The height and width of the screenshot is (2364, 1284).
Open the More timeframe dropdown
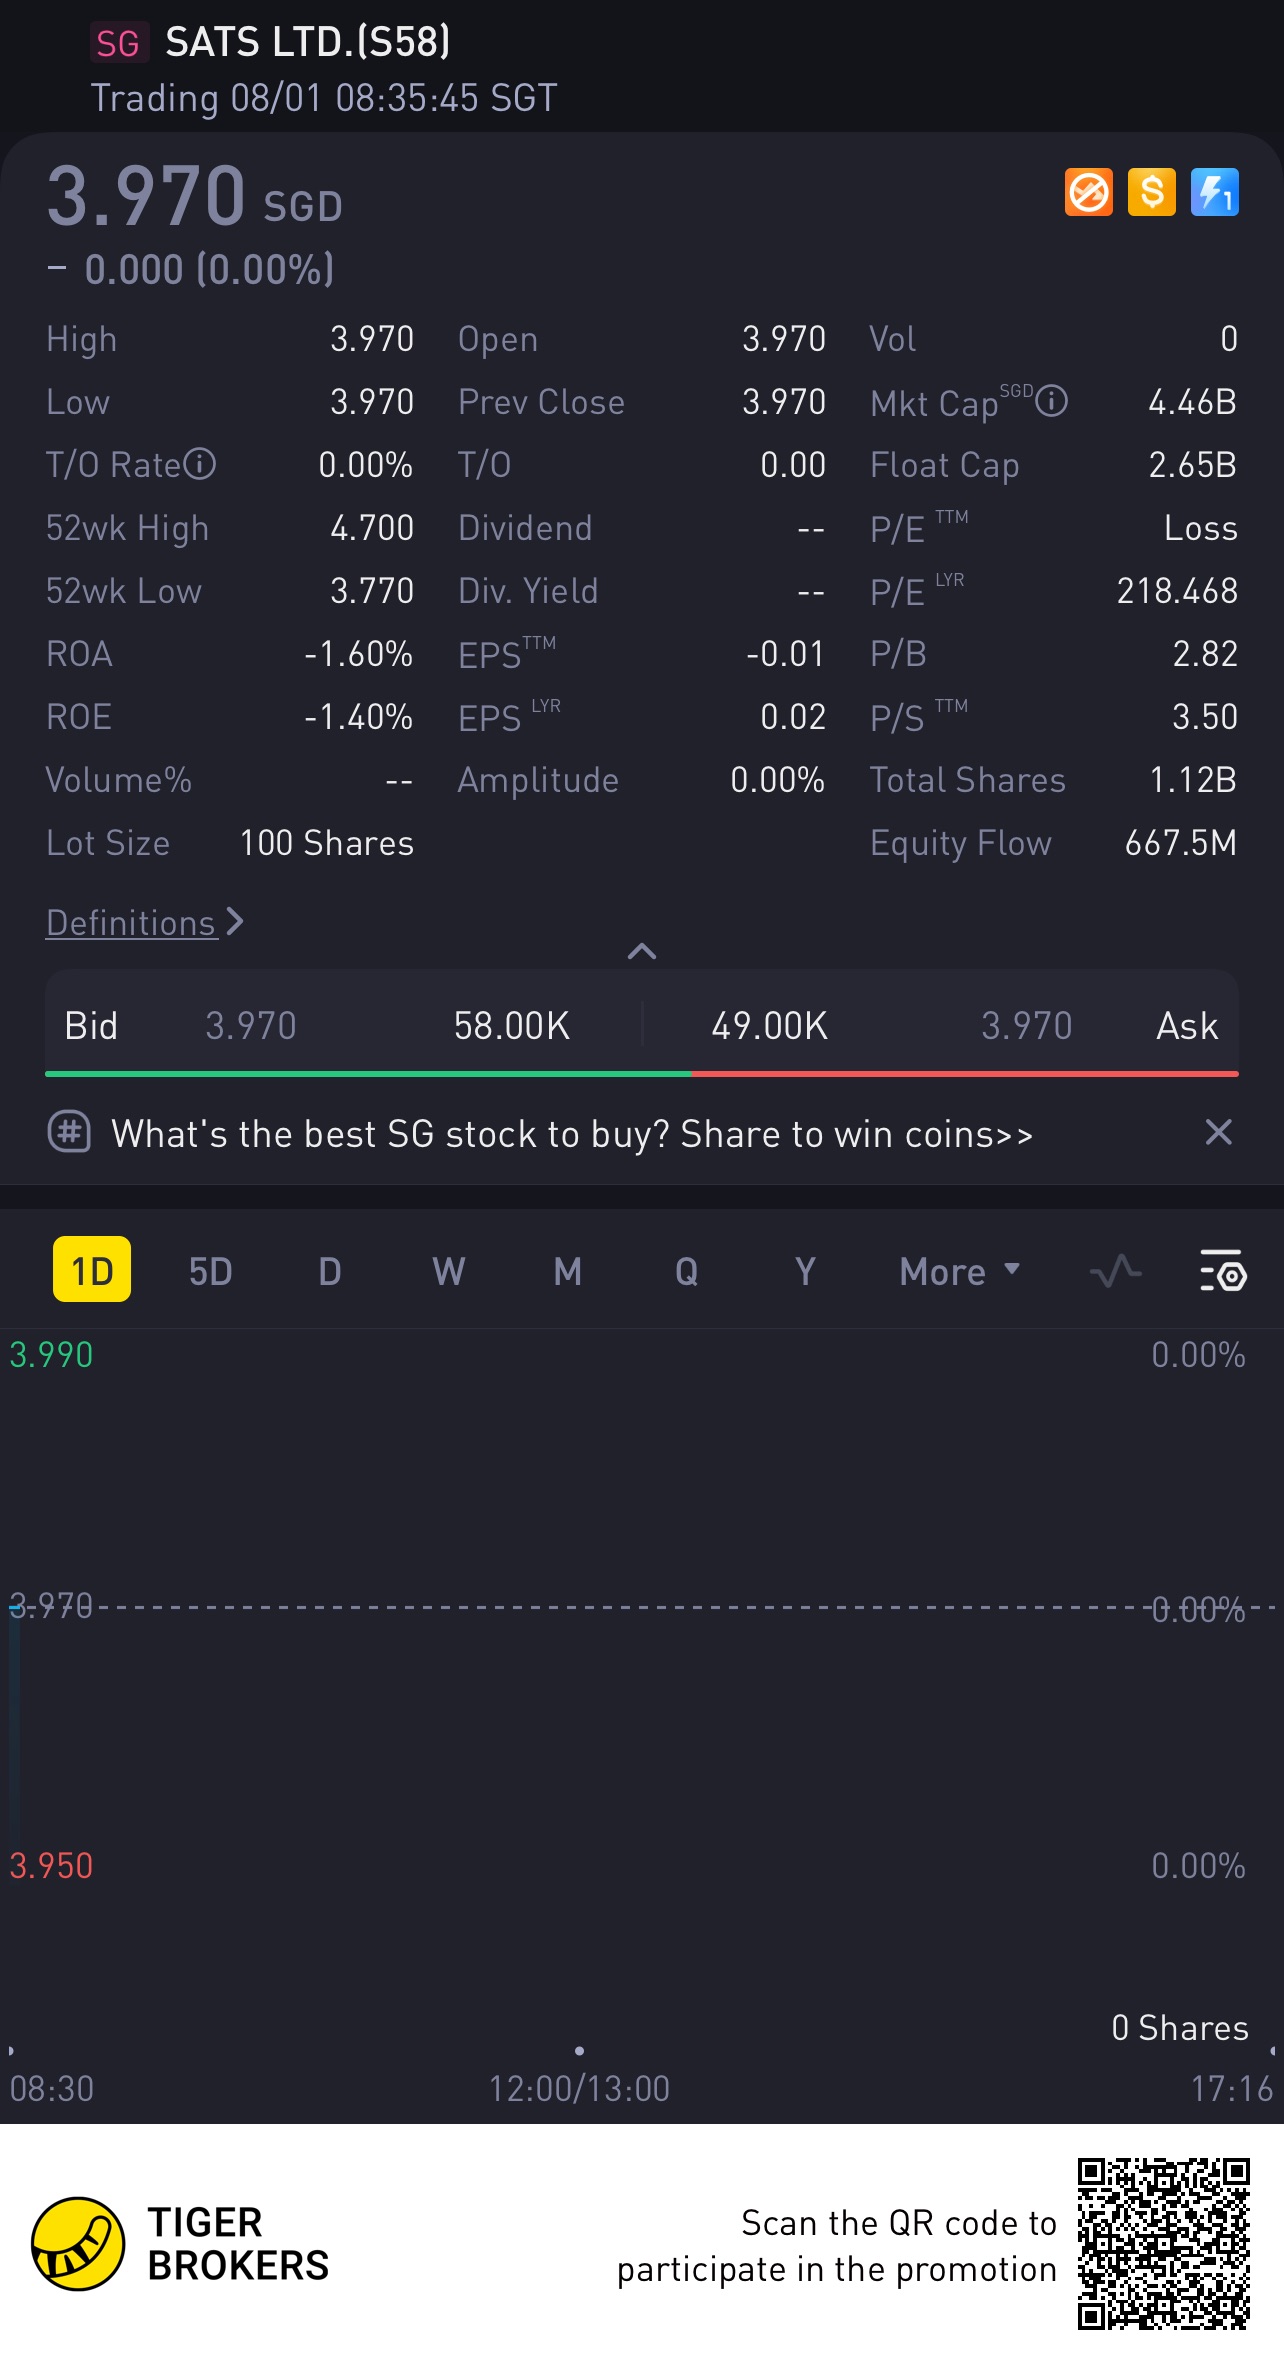(959, 1271)
